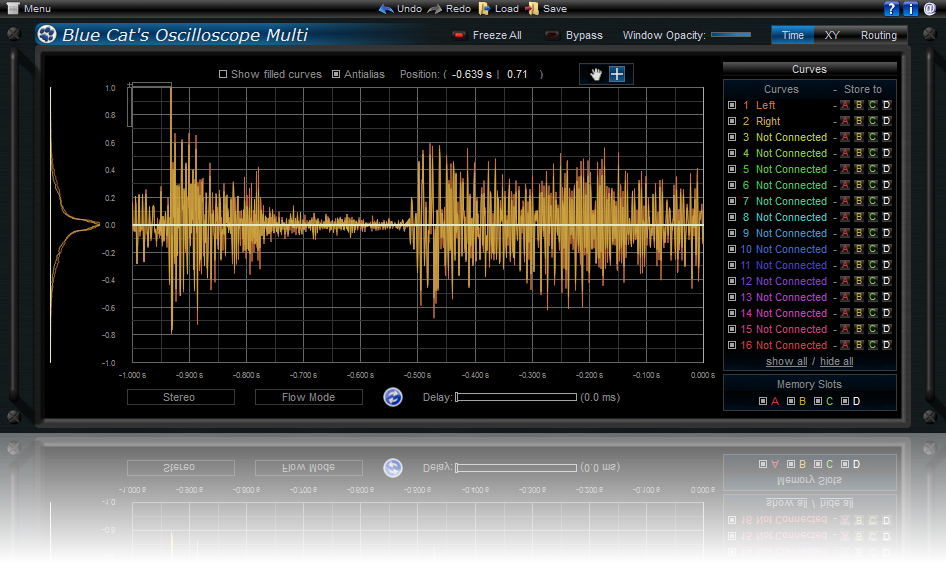Image resolution: width=946 pixels, height=562 pixels.
Task: Toggle Freeze All
Action: point(459,35)
